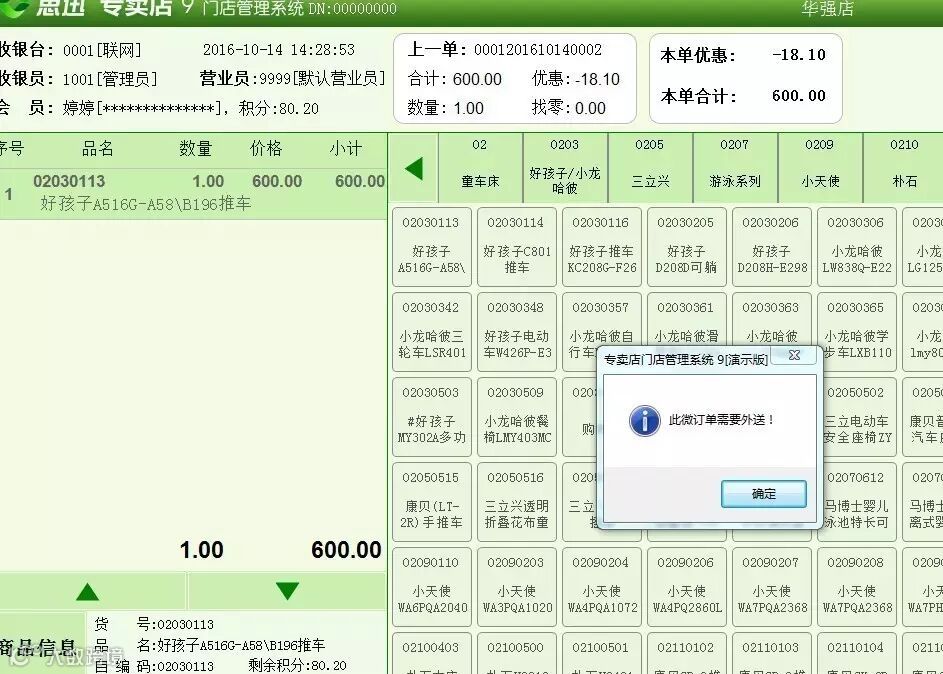Add product 02030503 #好孩子MY302A多功
Viewport: 943px width, 674px height.
(x=431, y=417)
